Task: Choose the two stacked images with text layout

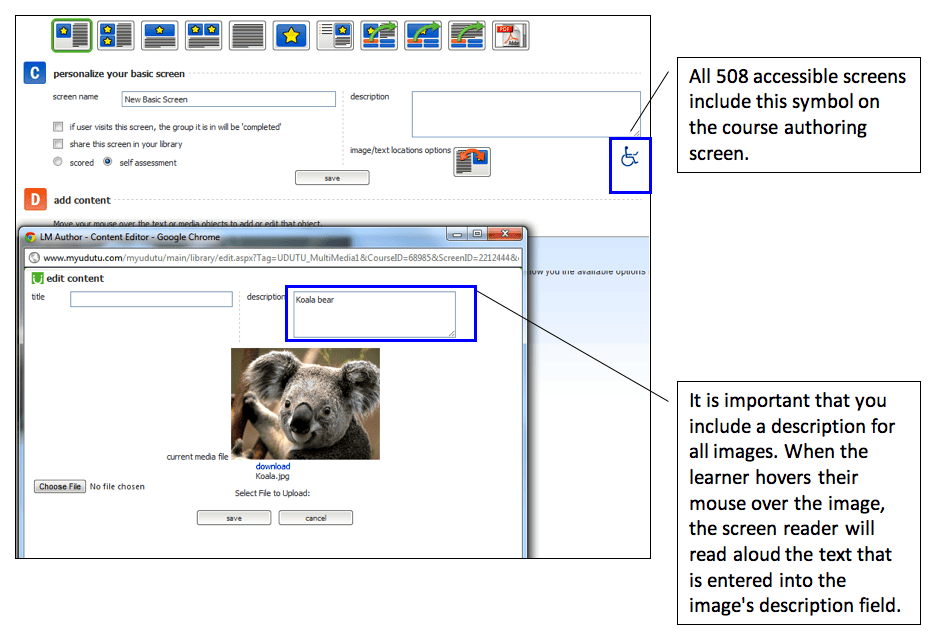Action: (116, 36)
